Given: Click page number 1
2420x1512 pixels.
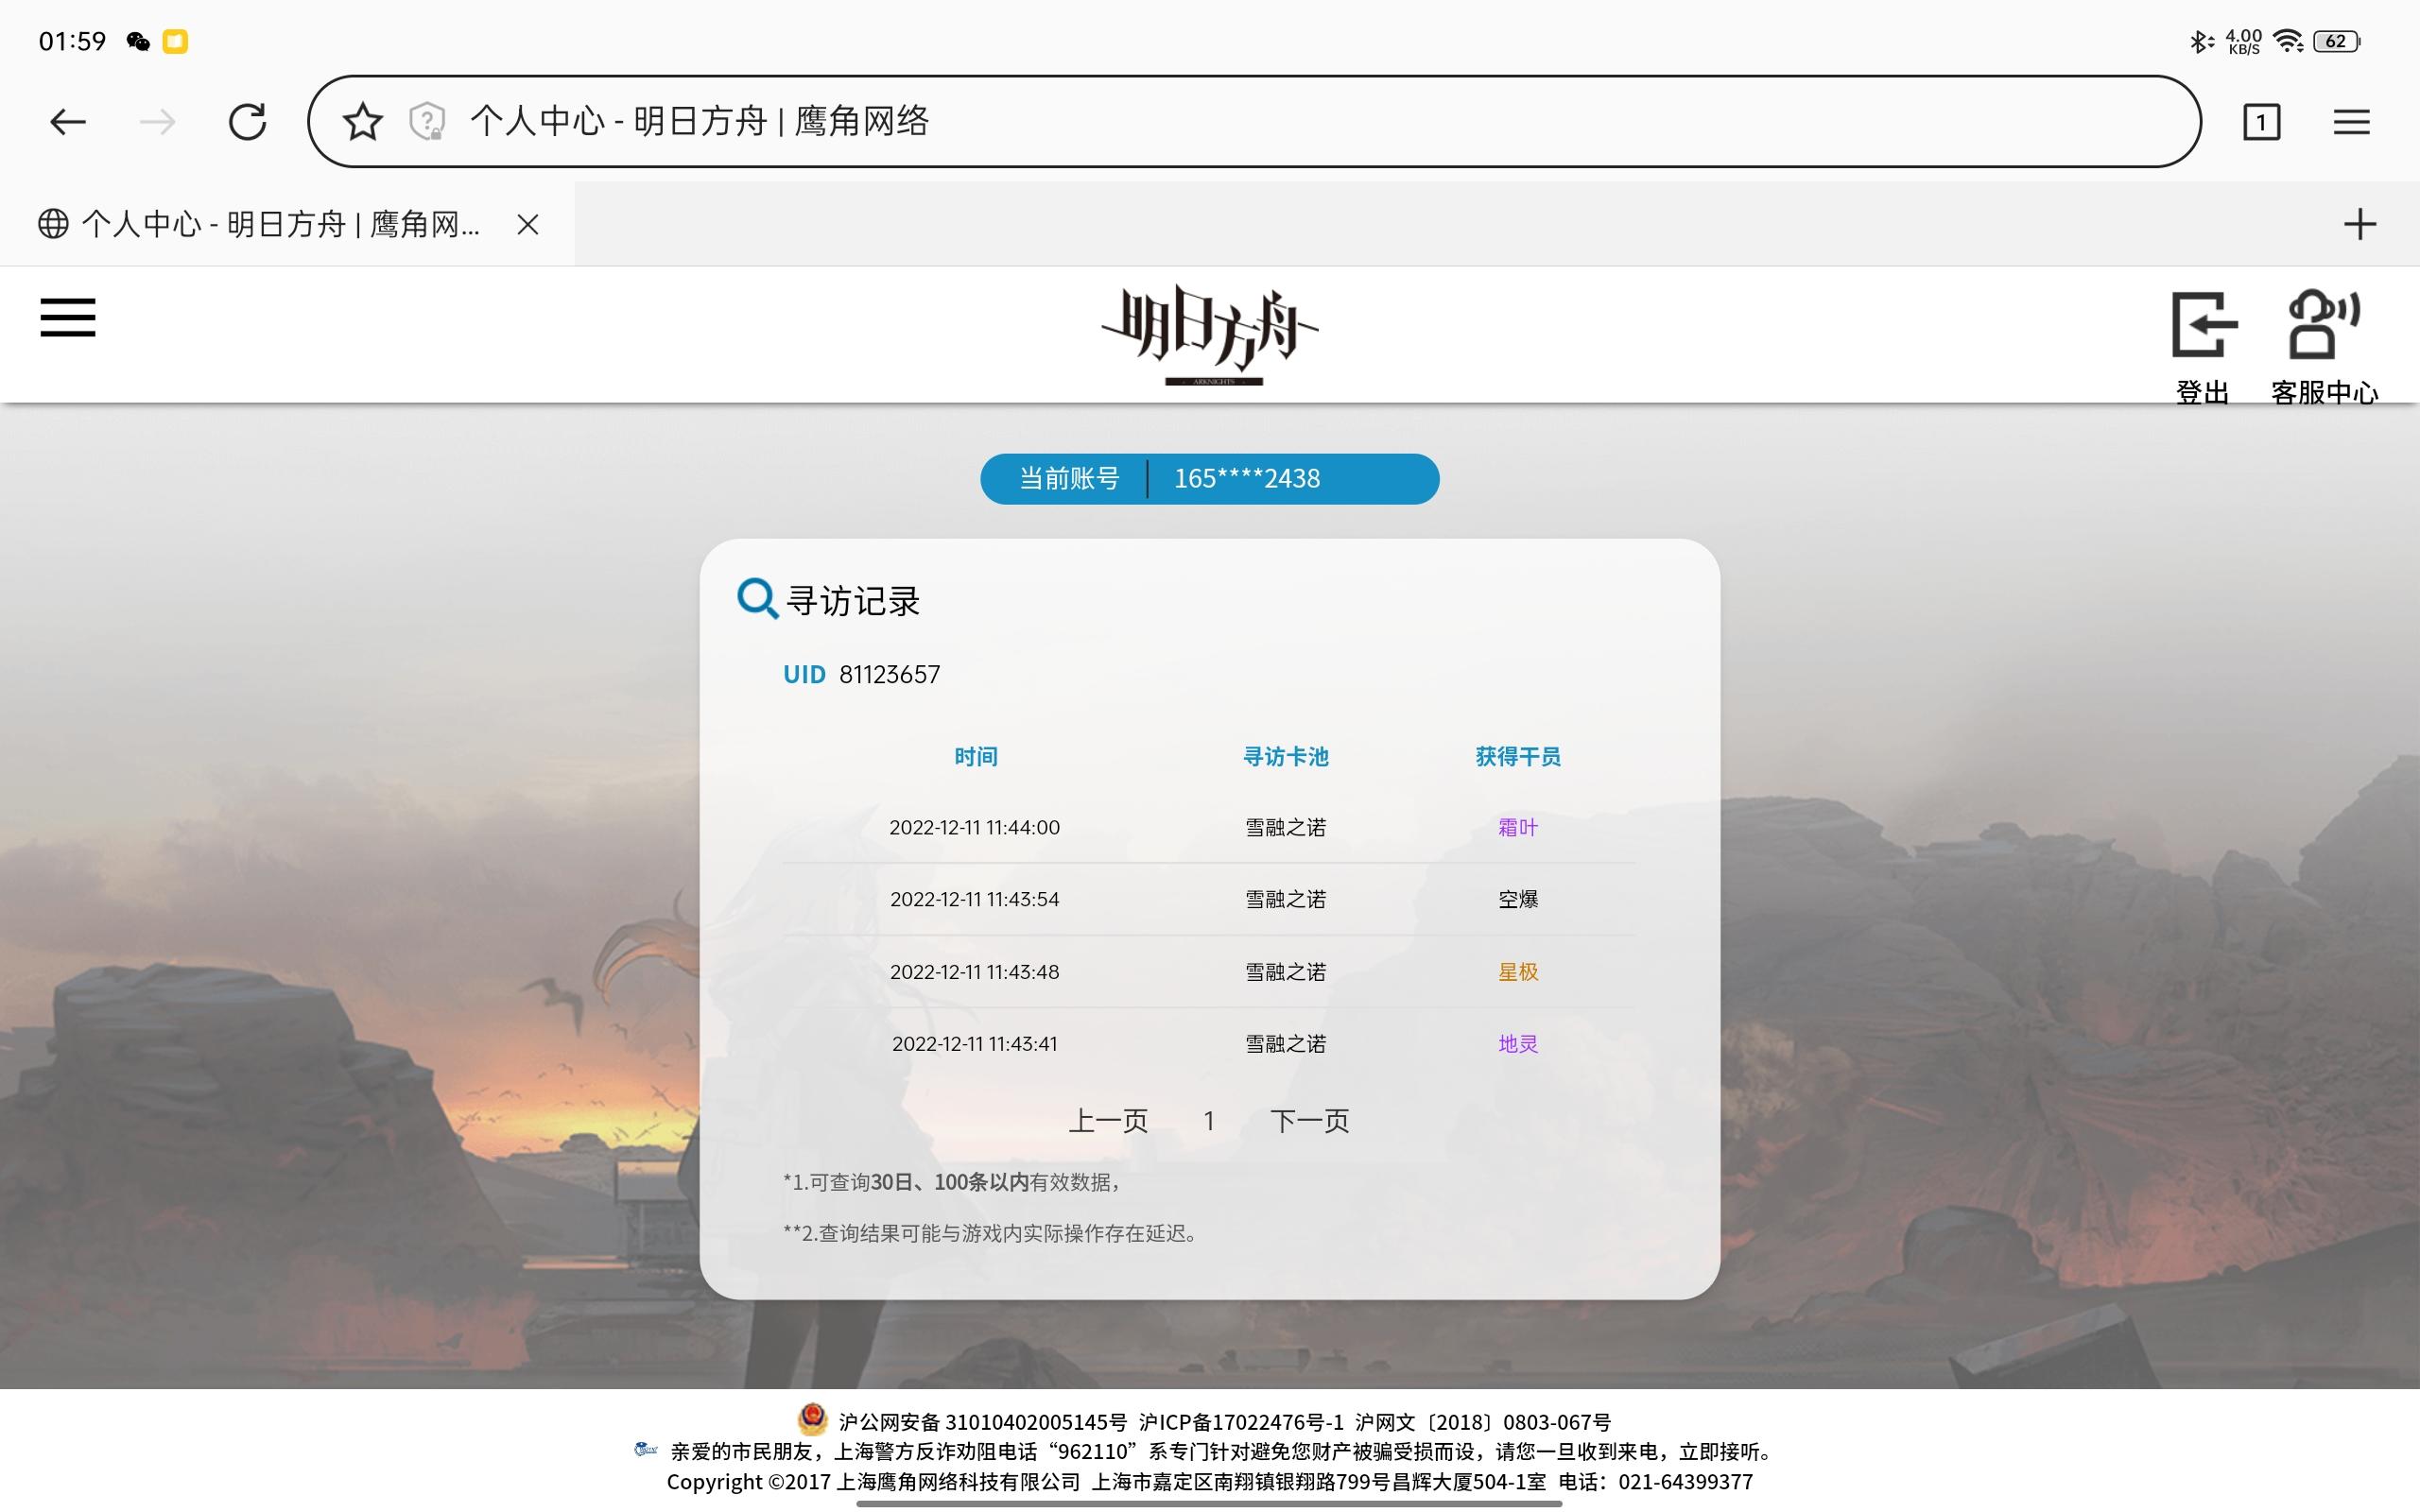Looking at the screenshot, I should [1209, 1121].
